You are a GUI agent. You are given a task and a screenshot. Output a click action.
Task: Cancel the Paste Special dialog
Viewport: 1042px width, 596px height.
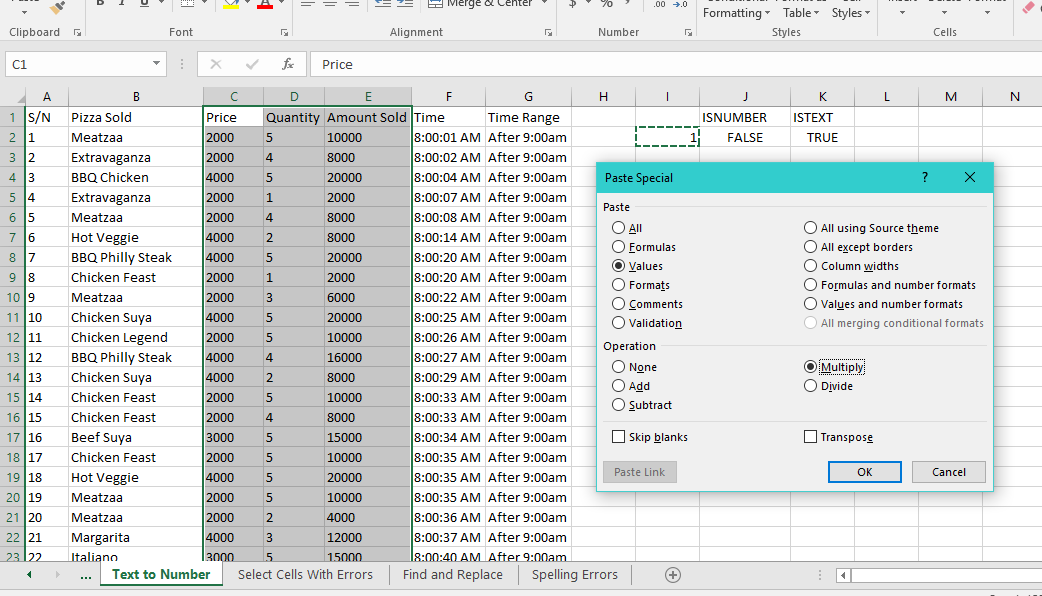click(x=948, y=471)
